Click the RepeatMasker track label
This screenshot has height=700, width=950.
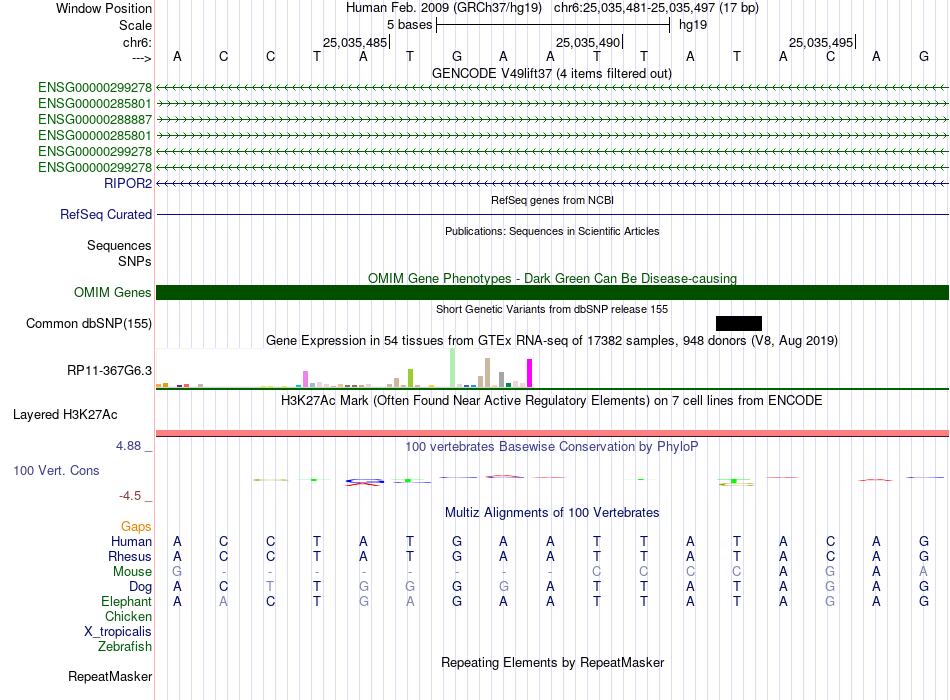click(110, 676)
